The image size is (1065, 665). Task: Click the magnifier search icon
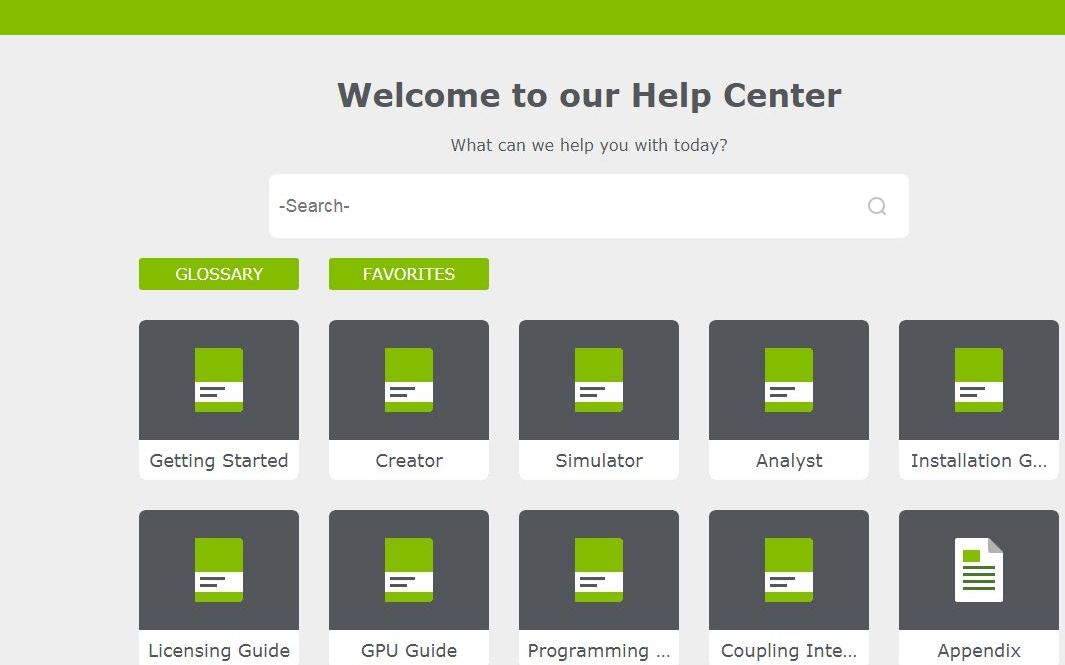tap(877, 206)
